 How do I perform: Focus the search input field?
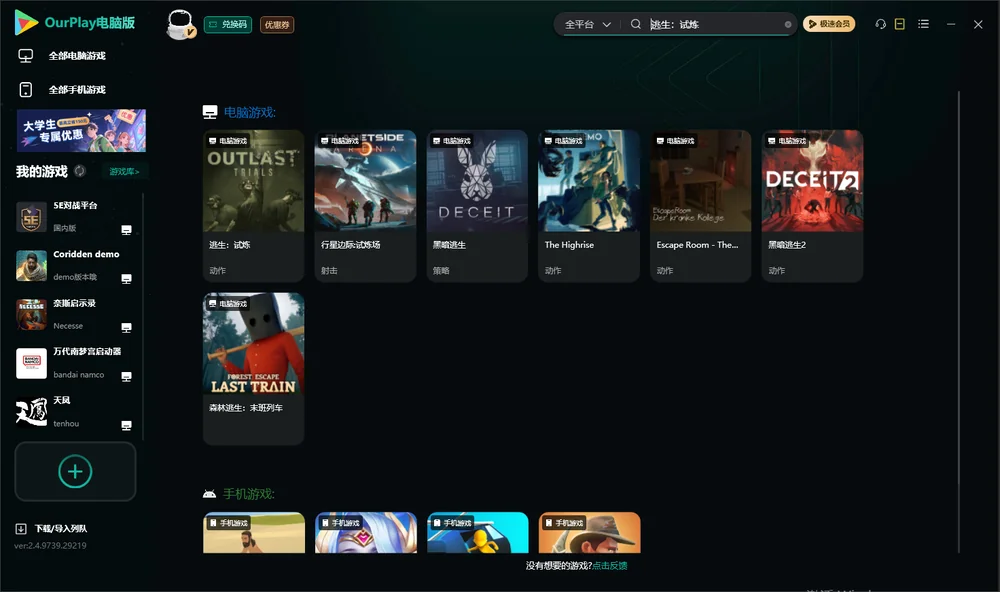pyautogui.click(x=714, y=24)
